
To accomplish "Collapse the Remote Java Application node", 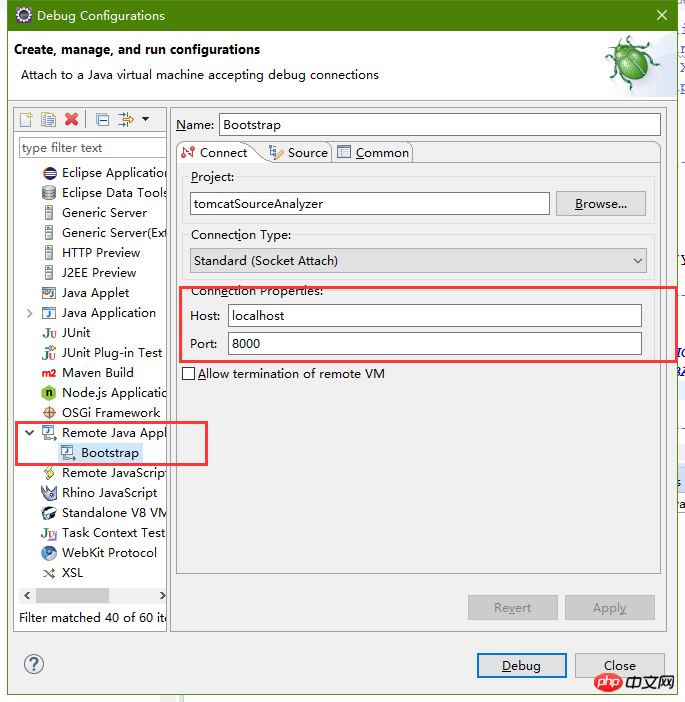I will coord(30,432).
